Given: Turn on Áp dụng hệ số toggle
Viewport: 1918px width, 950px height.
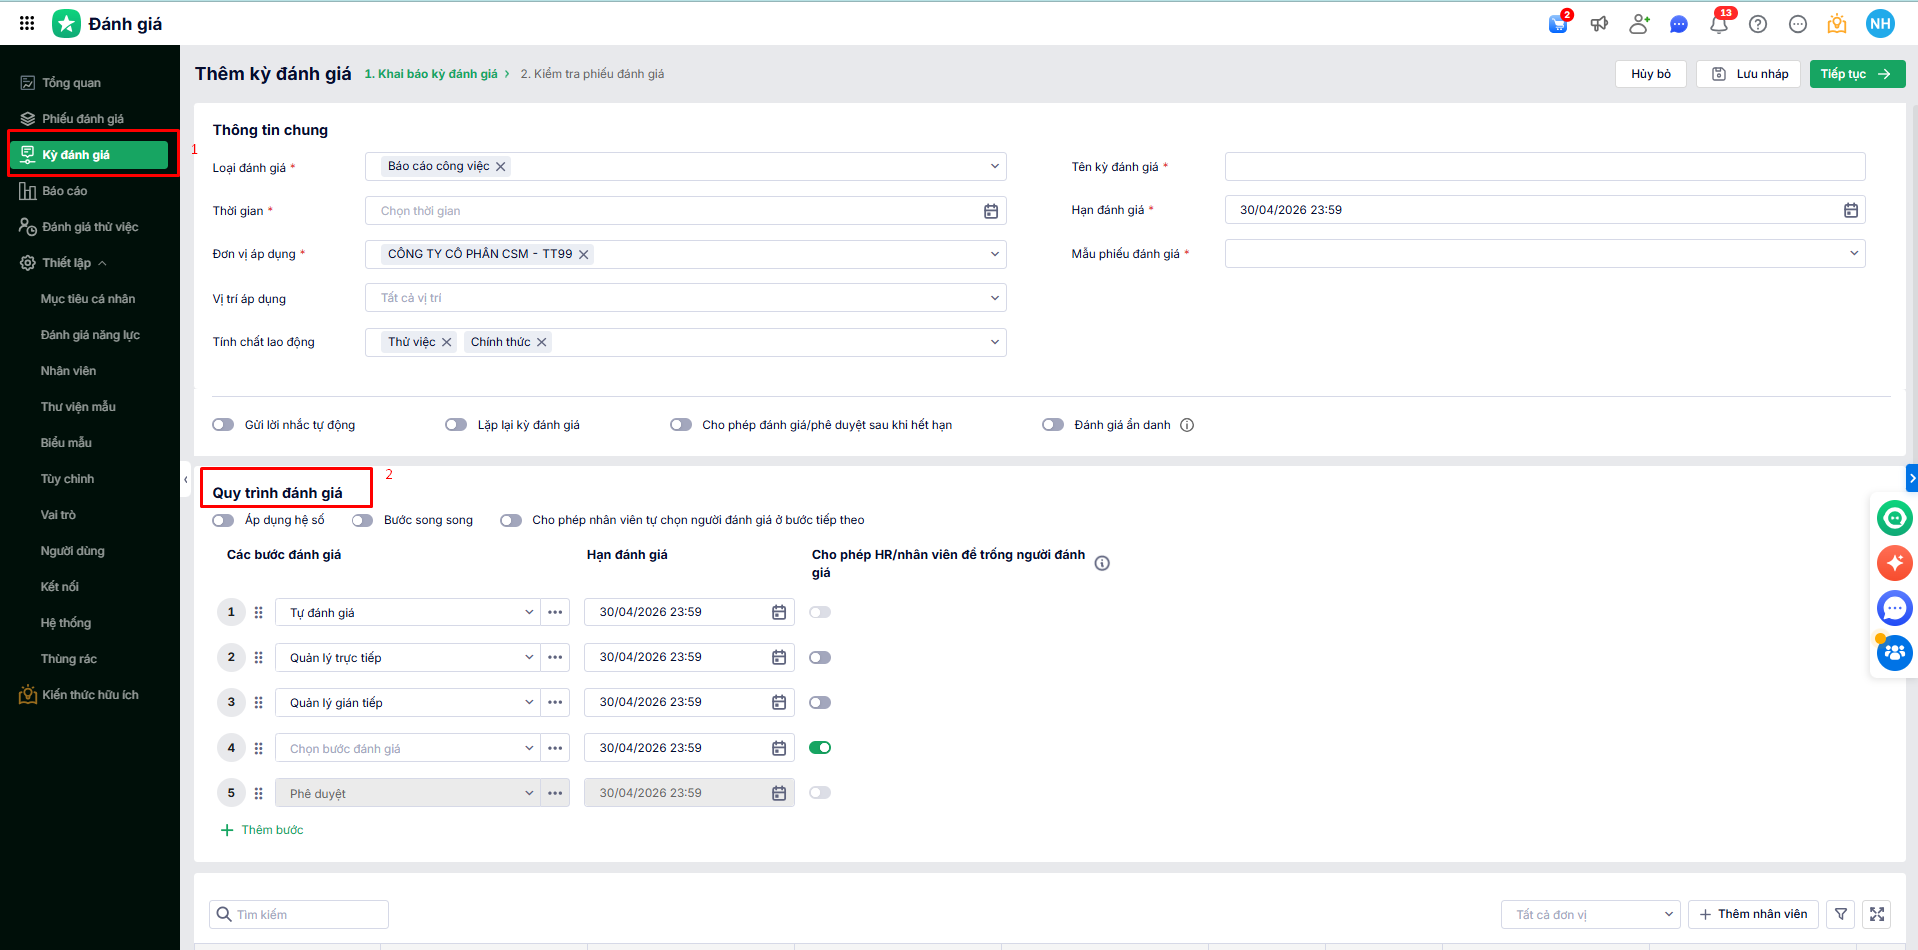Looking at the screenshot, I should (223, 520).
